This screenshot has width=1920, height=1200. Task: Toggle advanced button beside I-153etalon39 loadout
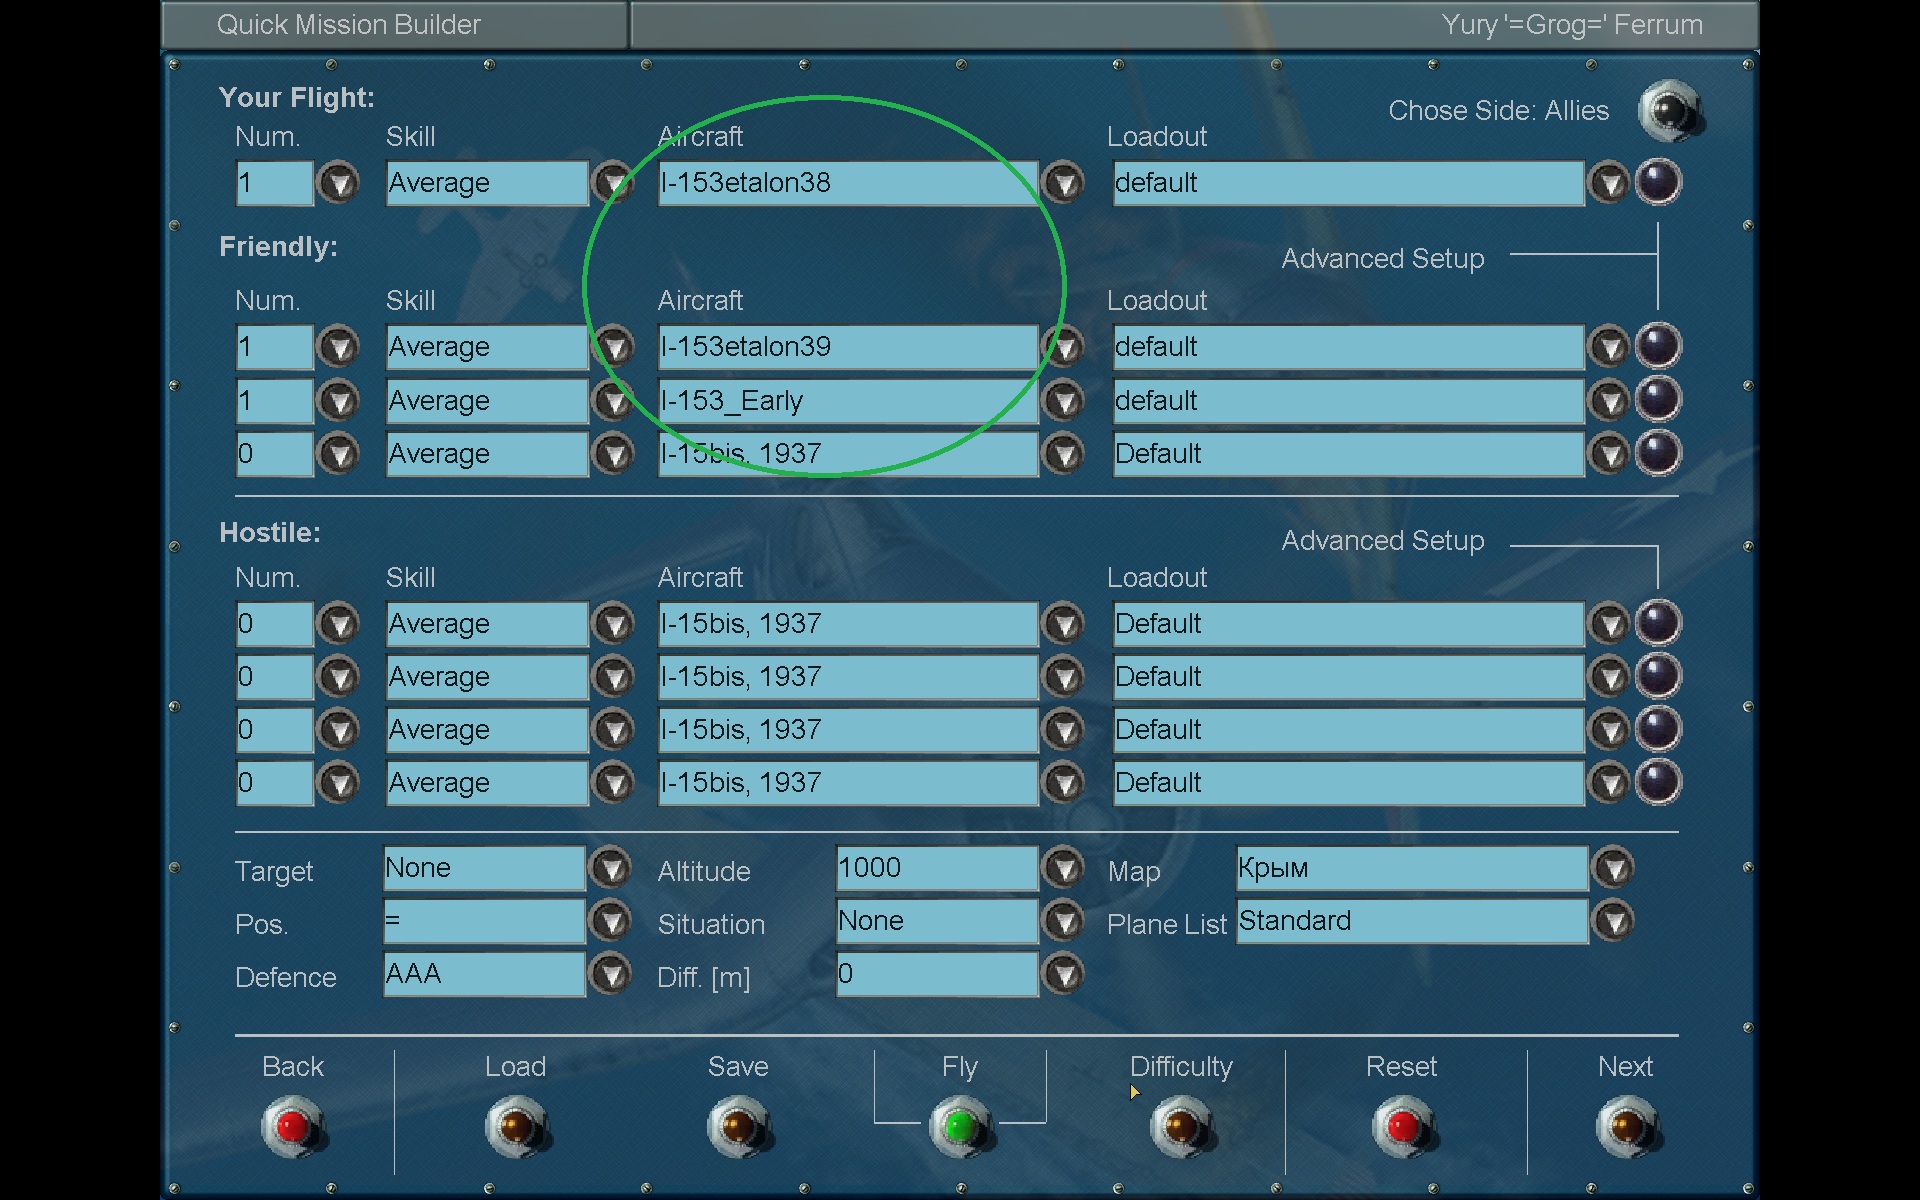(1658, 347)
